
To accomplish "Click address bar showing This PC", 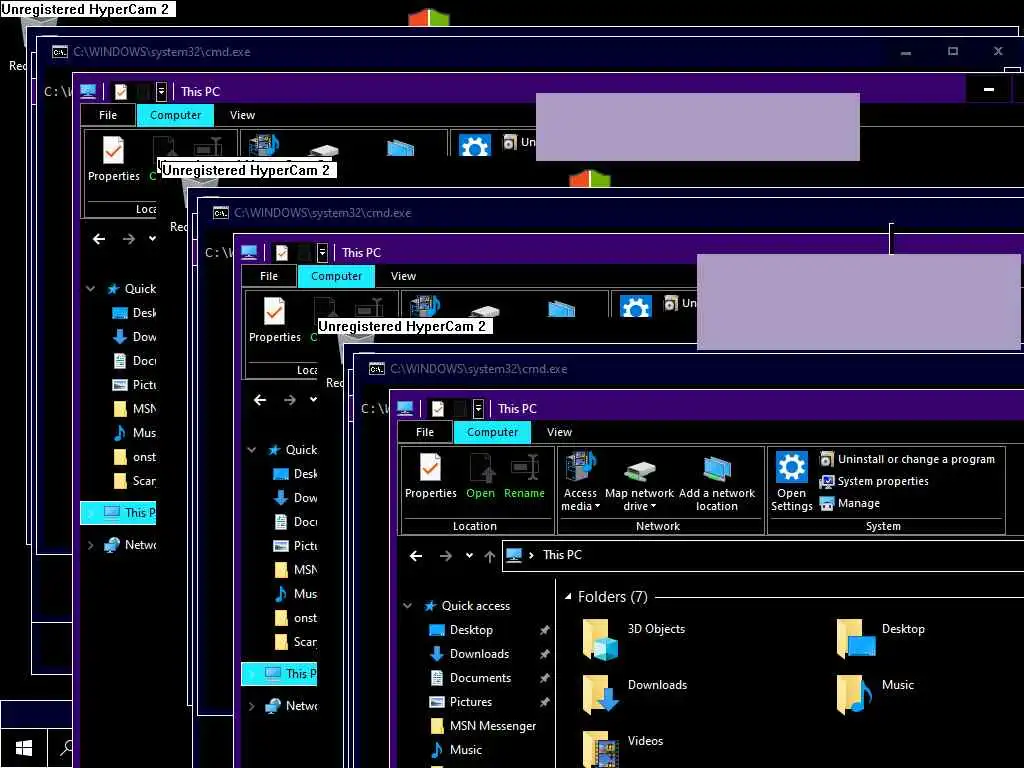I will 763,555.
